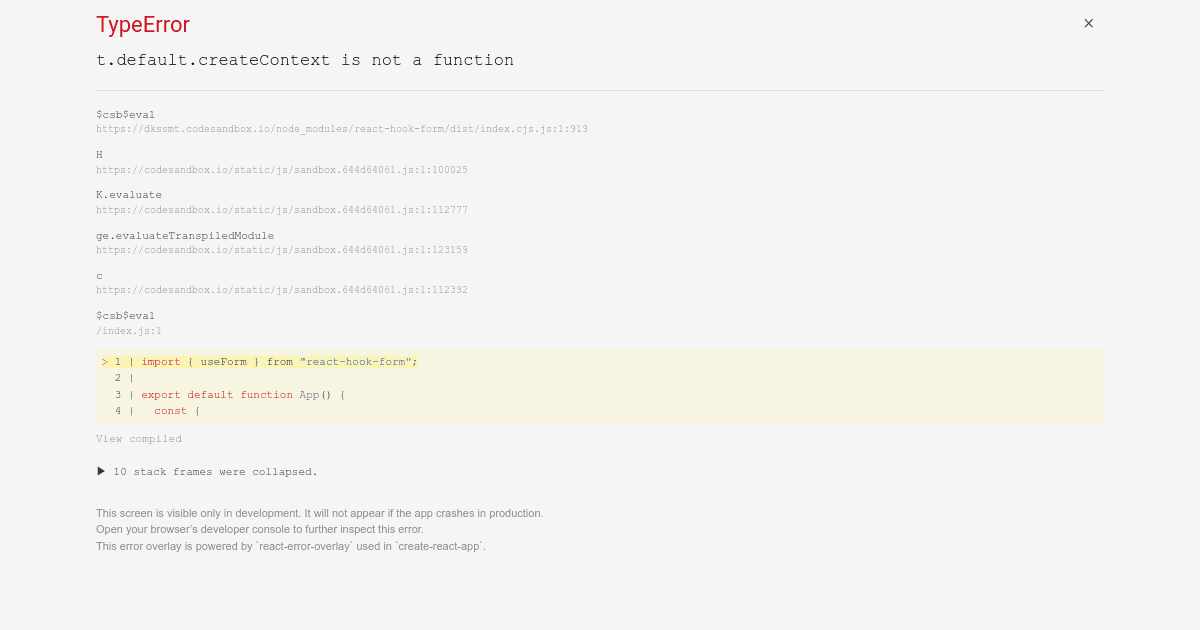Click the View compiled link
This screenshot has width=1200, height=630.
click(139, 439)
